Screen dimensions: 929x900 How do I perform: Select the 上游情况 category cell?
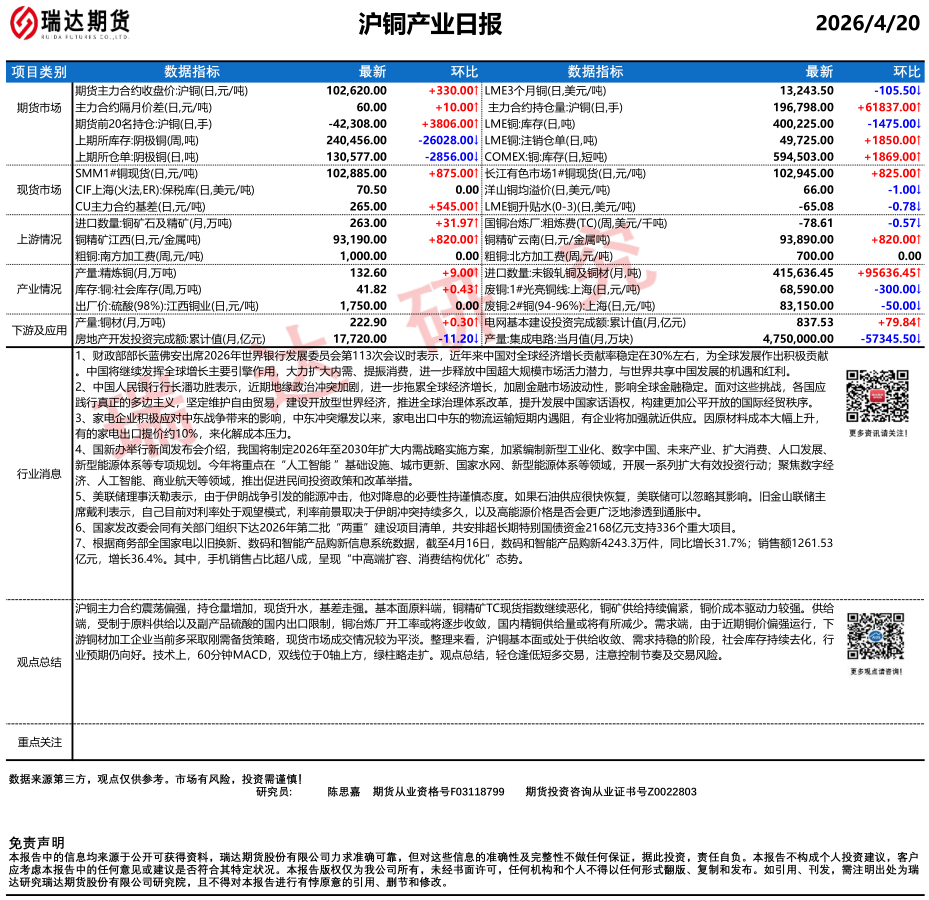39,241
